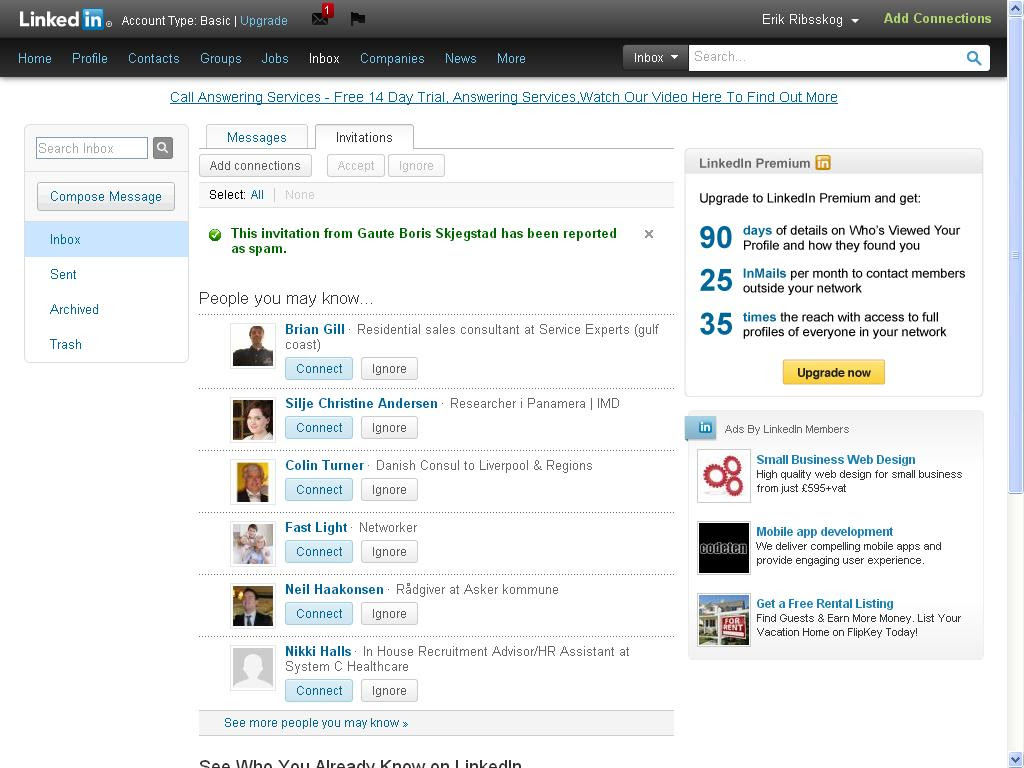Image resolution: width=1024 pixels, height=768 pixels.
Task: Open the Companies menu
Action: click(392, 58)
